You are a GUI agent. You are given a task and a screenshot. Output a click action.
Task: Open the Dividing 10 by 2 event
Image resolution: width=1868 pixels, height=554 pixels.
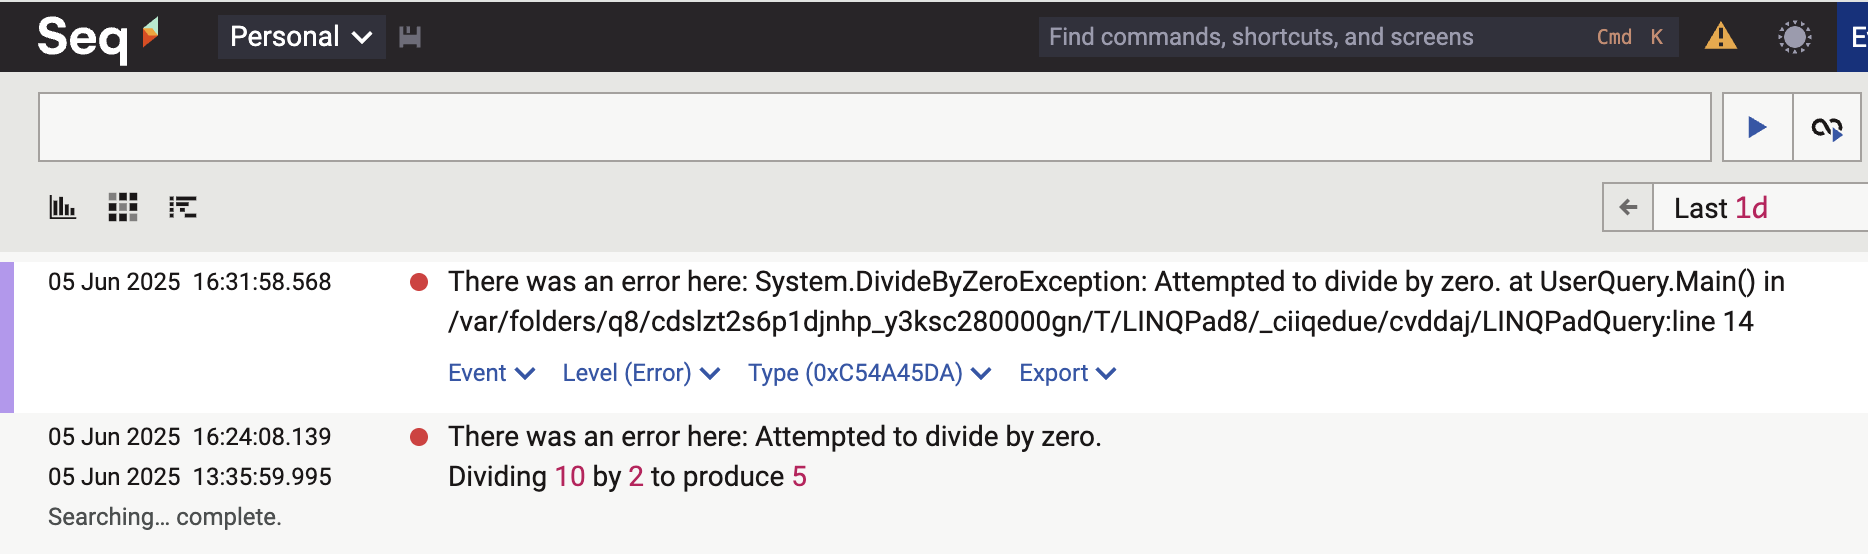tap(627, 477)
